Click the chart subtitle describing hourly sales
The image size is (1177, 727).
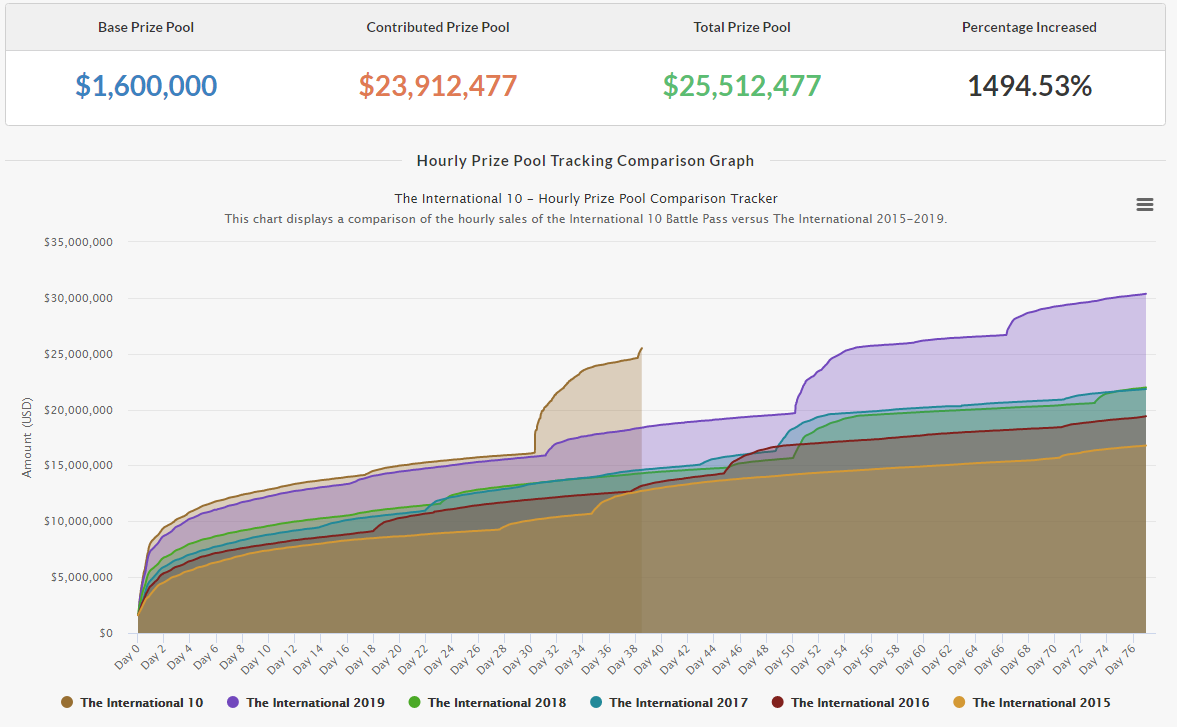pyautogui.click(x=585, y=219)
